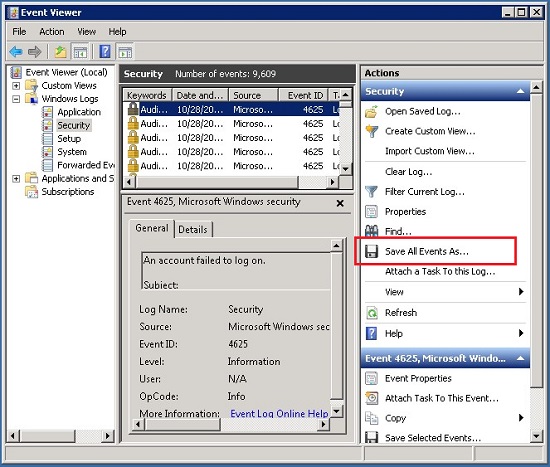Switch to the General tab
The height and width of the screenshot is (467, 550).
pyautogui.click(x=152, y=228)
